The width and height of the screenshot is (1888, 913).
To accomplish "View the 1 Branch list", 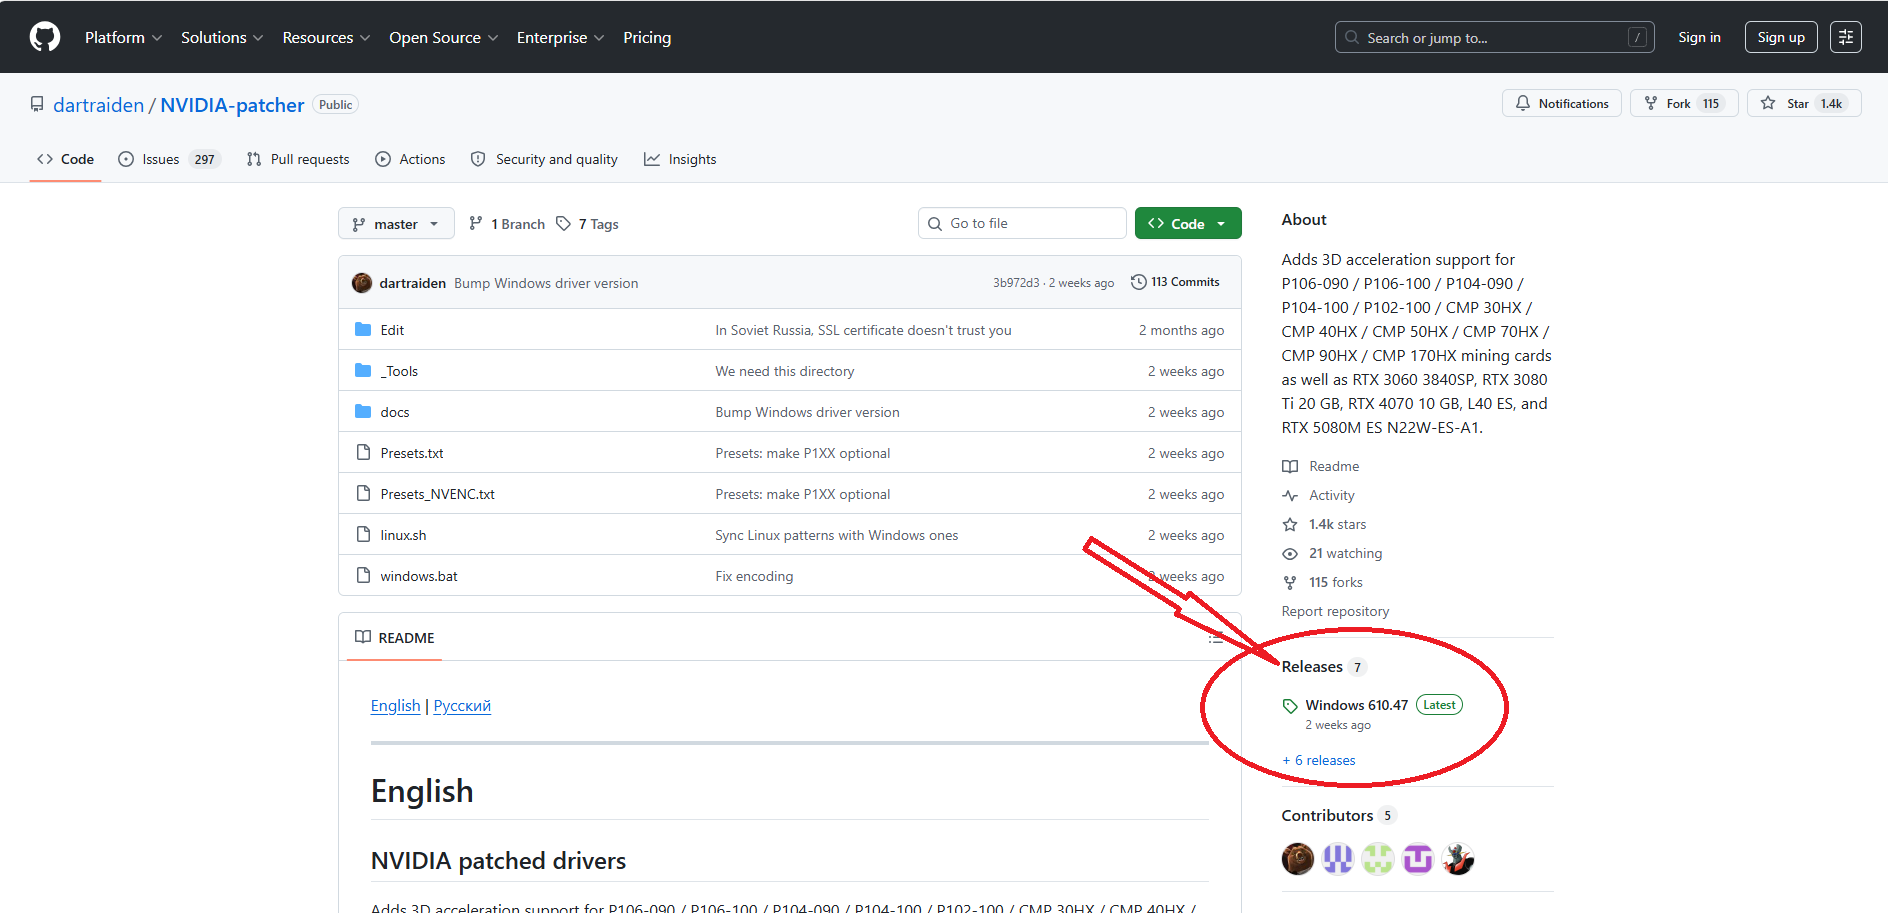I will [x=507, y=223].
